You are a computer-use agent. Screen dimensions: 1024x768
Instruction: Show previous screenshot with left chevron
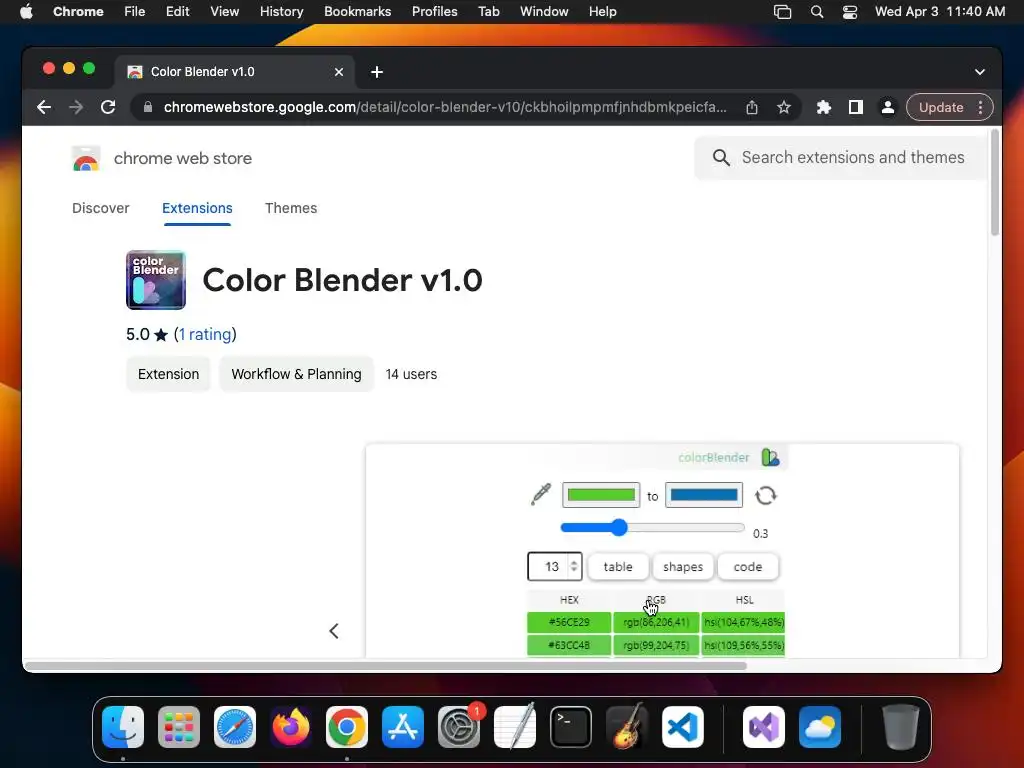pyautogui.click(x=334, y=631)
